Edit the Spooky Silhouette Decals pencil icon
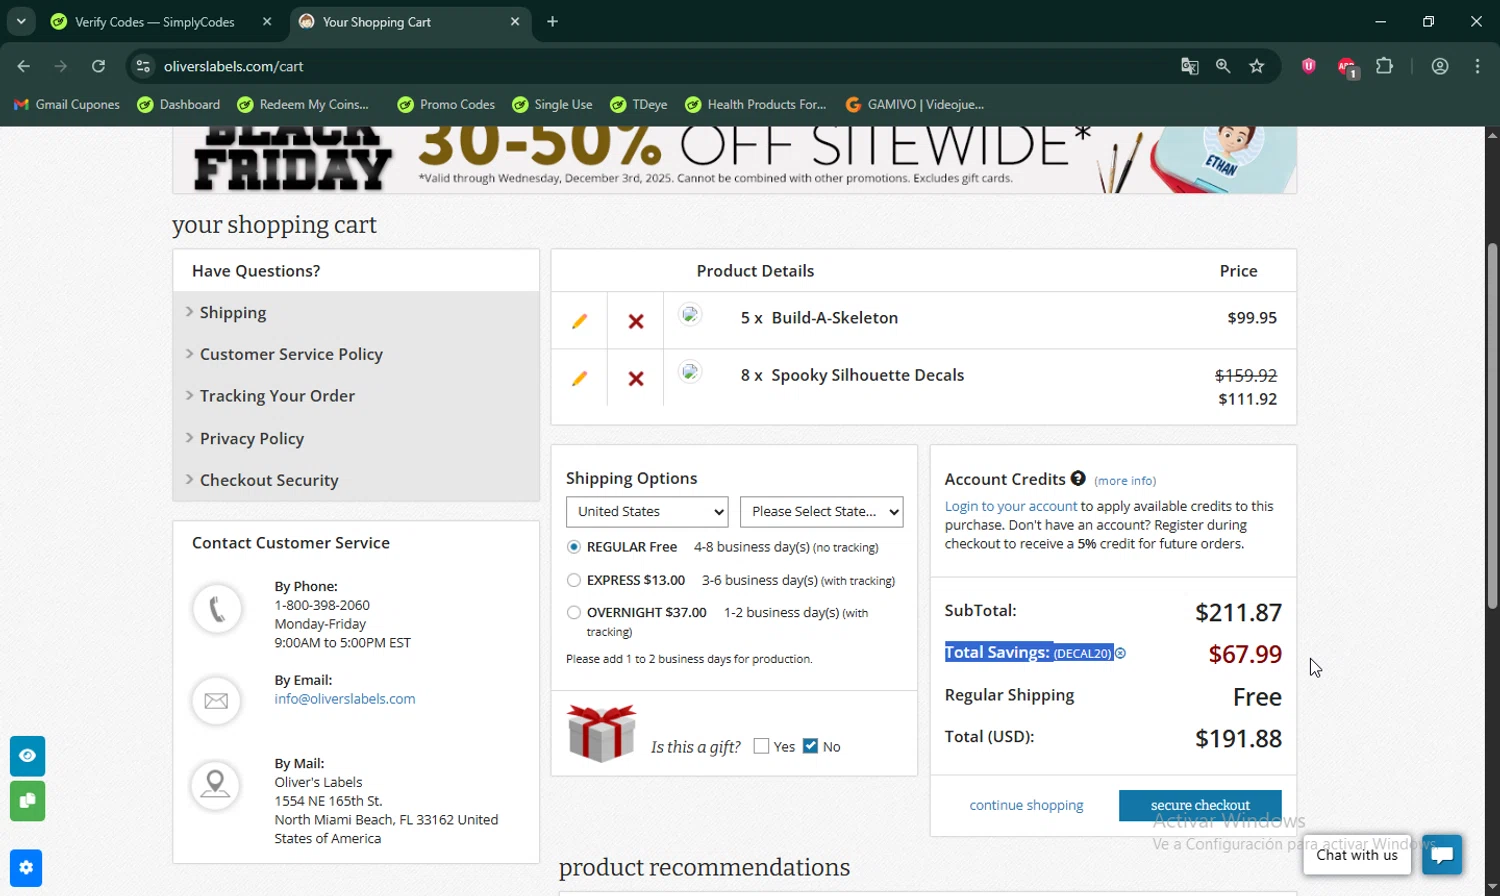This screenshot has width=1500, height=896. pos(579,378)
